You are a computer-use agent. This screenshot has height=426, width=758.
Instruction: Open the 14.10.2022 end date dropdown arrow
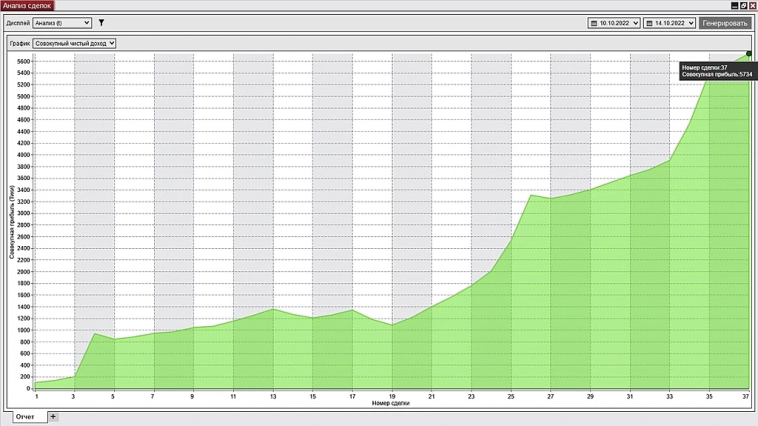coord(690,22)
